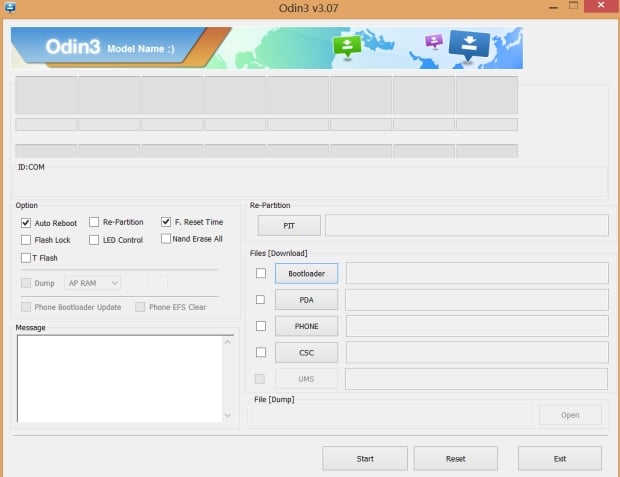Select a CSC file via button
The width and height of the screenshot is (620, 477).
tap(306, 353)
